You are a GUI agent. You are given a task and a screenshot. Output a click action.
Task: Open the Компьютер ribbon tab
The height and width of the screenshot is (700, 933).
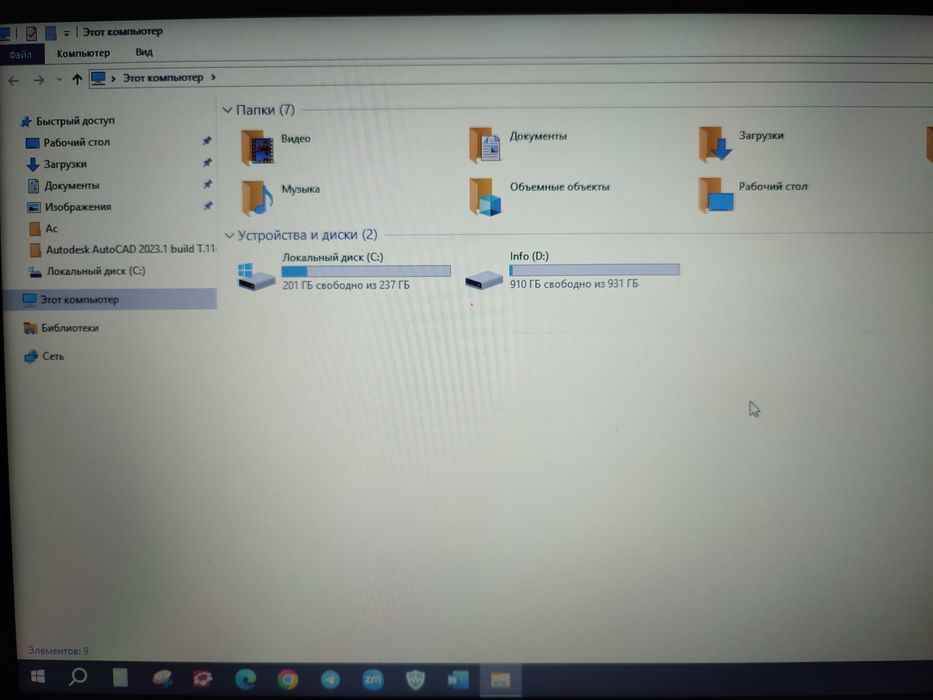(x=83, y=53)
